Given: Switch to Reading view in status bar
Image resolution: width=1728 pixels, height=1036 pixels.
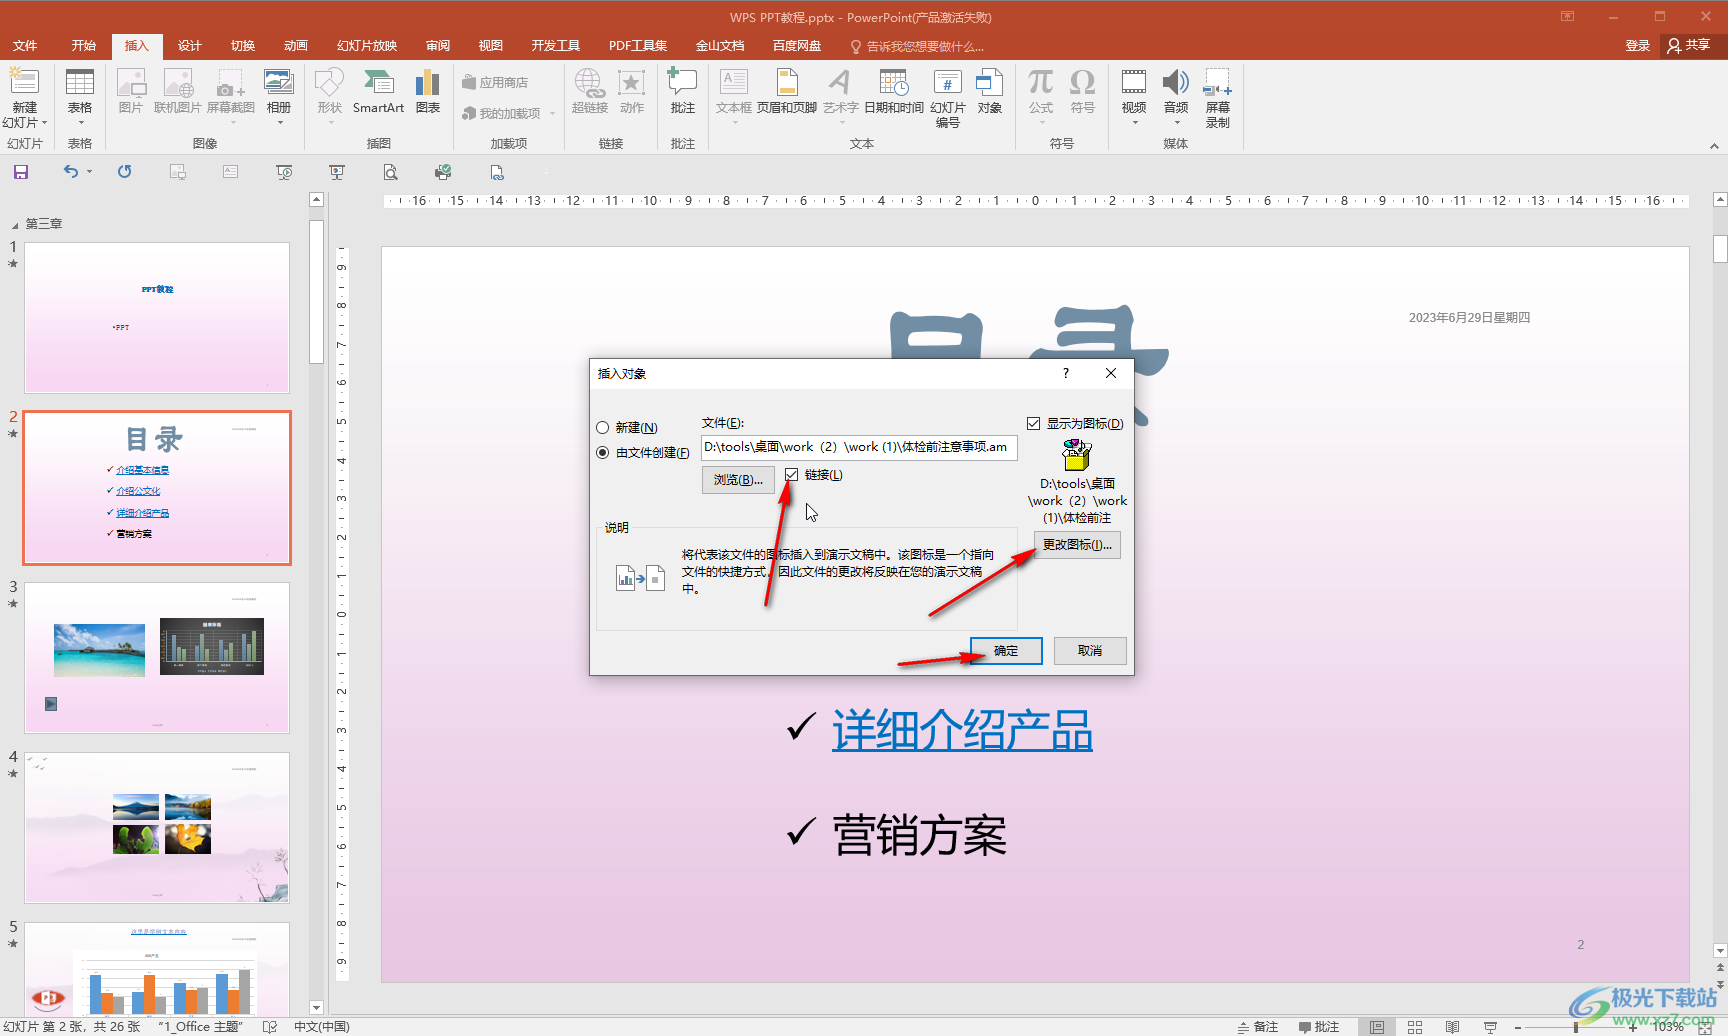Looking at the screenshot, I should pos(1452,1027).
